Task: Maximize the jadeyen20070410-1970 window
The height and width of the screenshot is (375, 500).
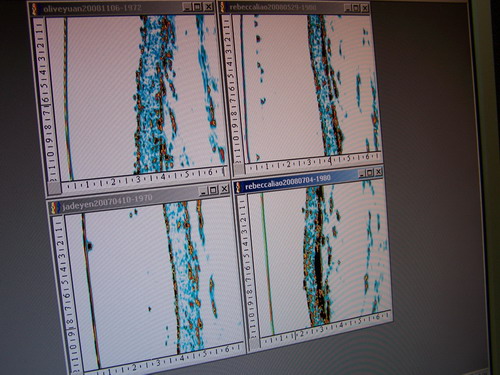Action: (213, 190)
